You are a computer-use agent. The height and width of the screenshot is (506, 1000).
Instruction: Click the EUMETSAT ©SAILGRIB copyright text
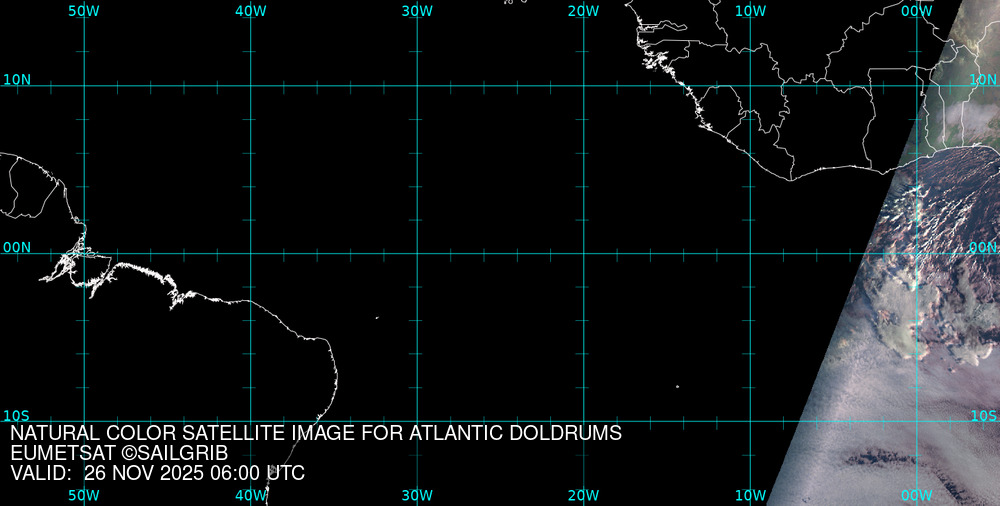coord(119,453)
